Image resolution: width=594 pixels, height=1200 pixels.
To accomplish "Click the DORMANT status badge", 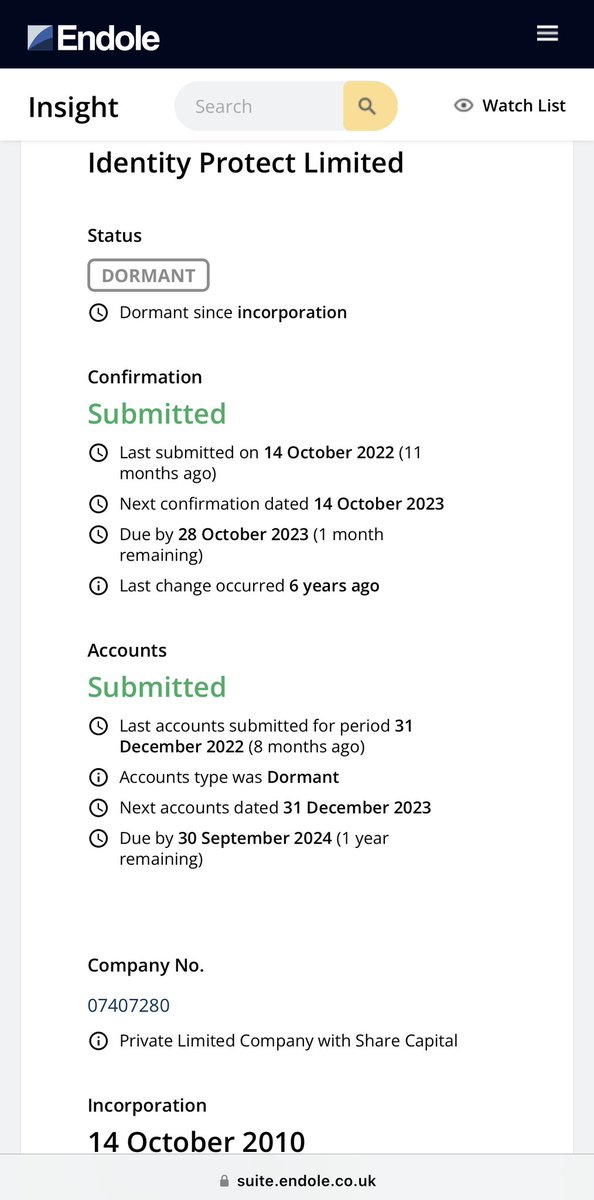I will tap(148, 275).
